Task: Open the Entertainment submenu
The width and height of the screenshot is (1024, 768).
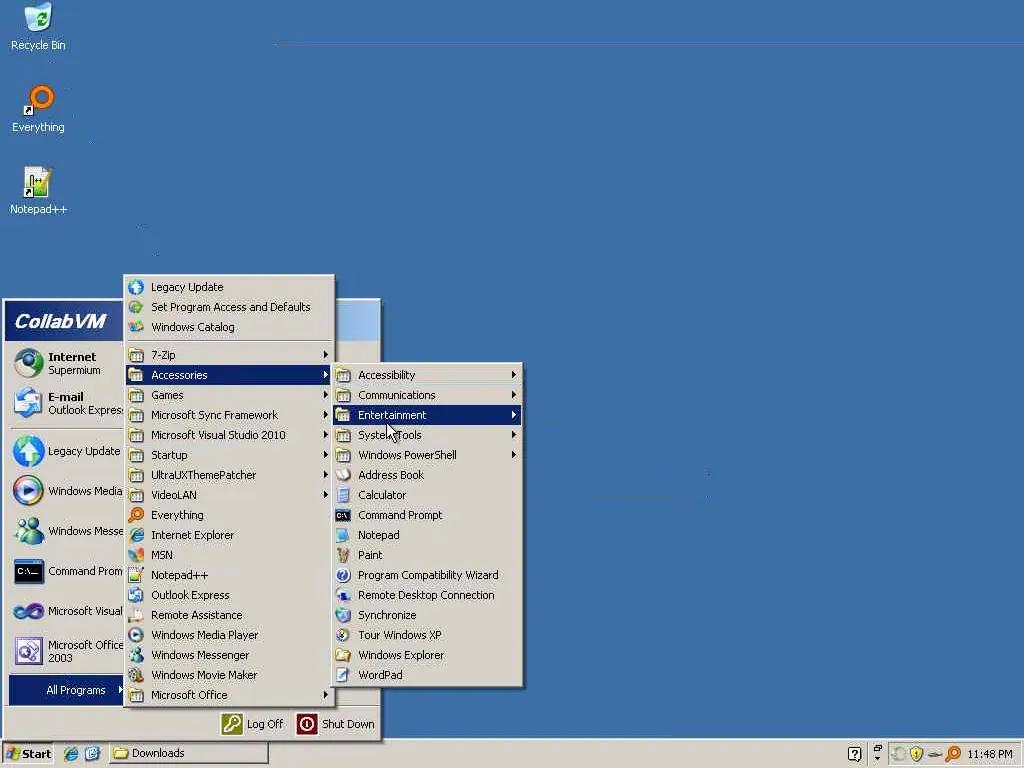Action: (427, 415)
